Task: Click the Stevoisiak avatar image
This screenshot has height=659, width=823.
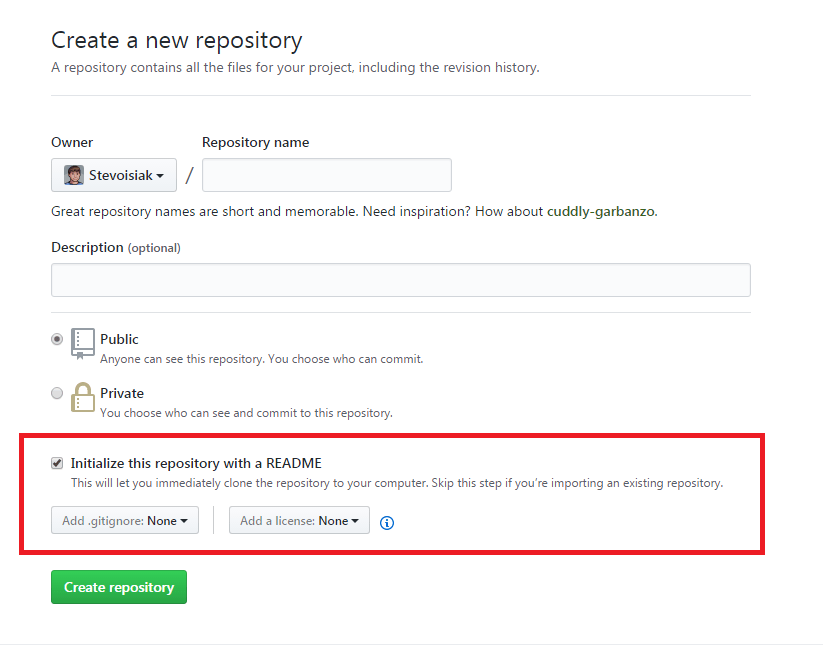Action: [73, 175]
